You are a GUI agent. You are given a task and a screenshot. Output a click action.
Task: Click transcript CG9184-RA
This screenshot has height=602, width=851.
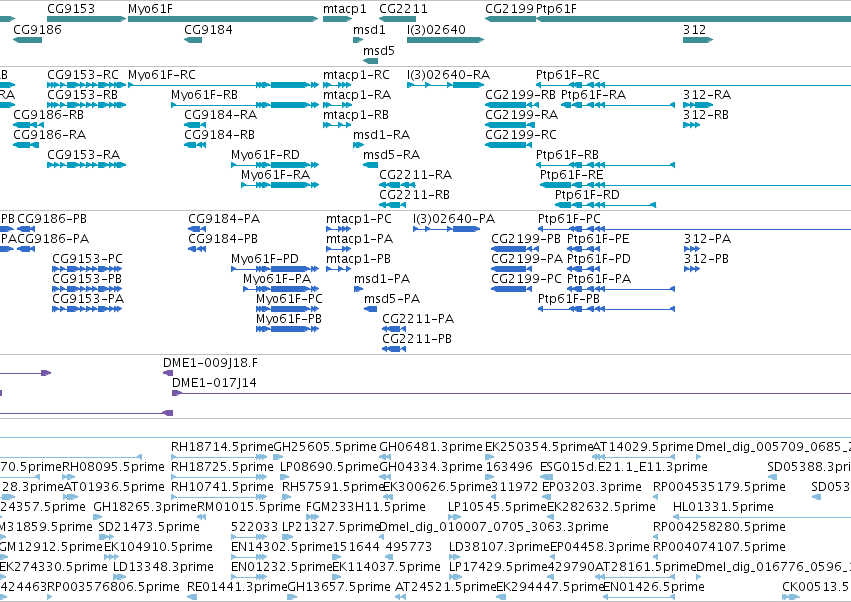click(195, 125)
